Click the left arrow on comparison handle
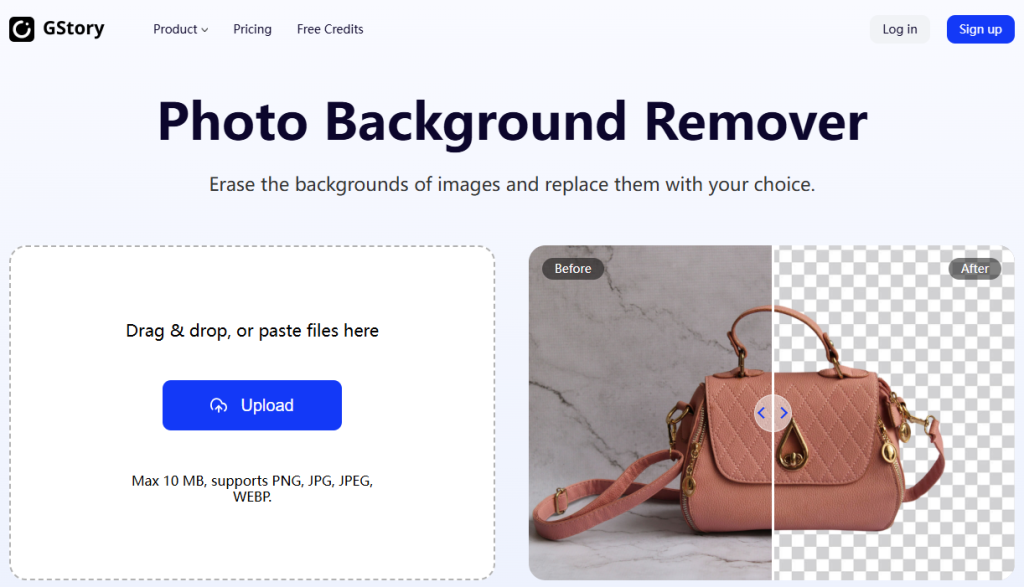Image resolution: width=1024 pixels, height=587 pixels. 761,413
